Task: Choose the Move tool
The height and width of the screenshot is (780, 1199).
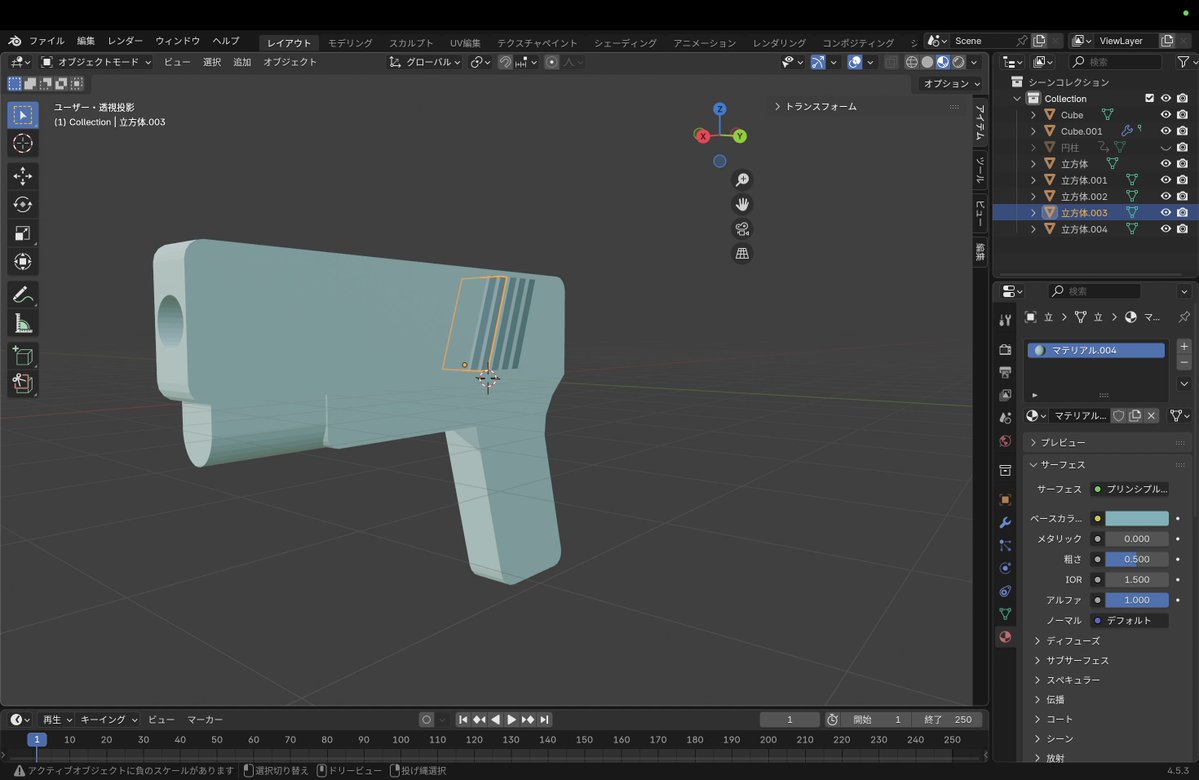Action: [22, 176]
